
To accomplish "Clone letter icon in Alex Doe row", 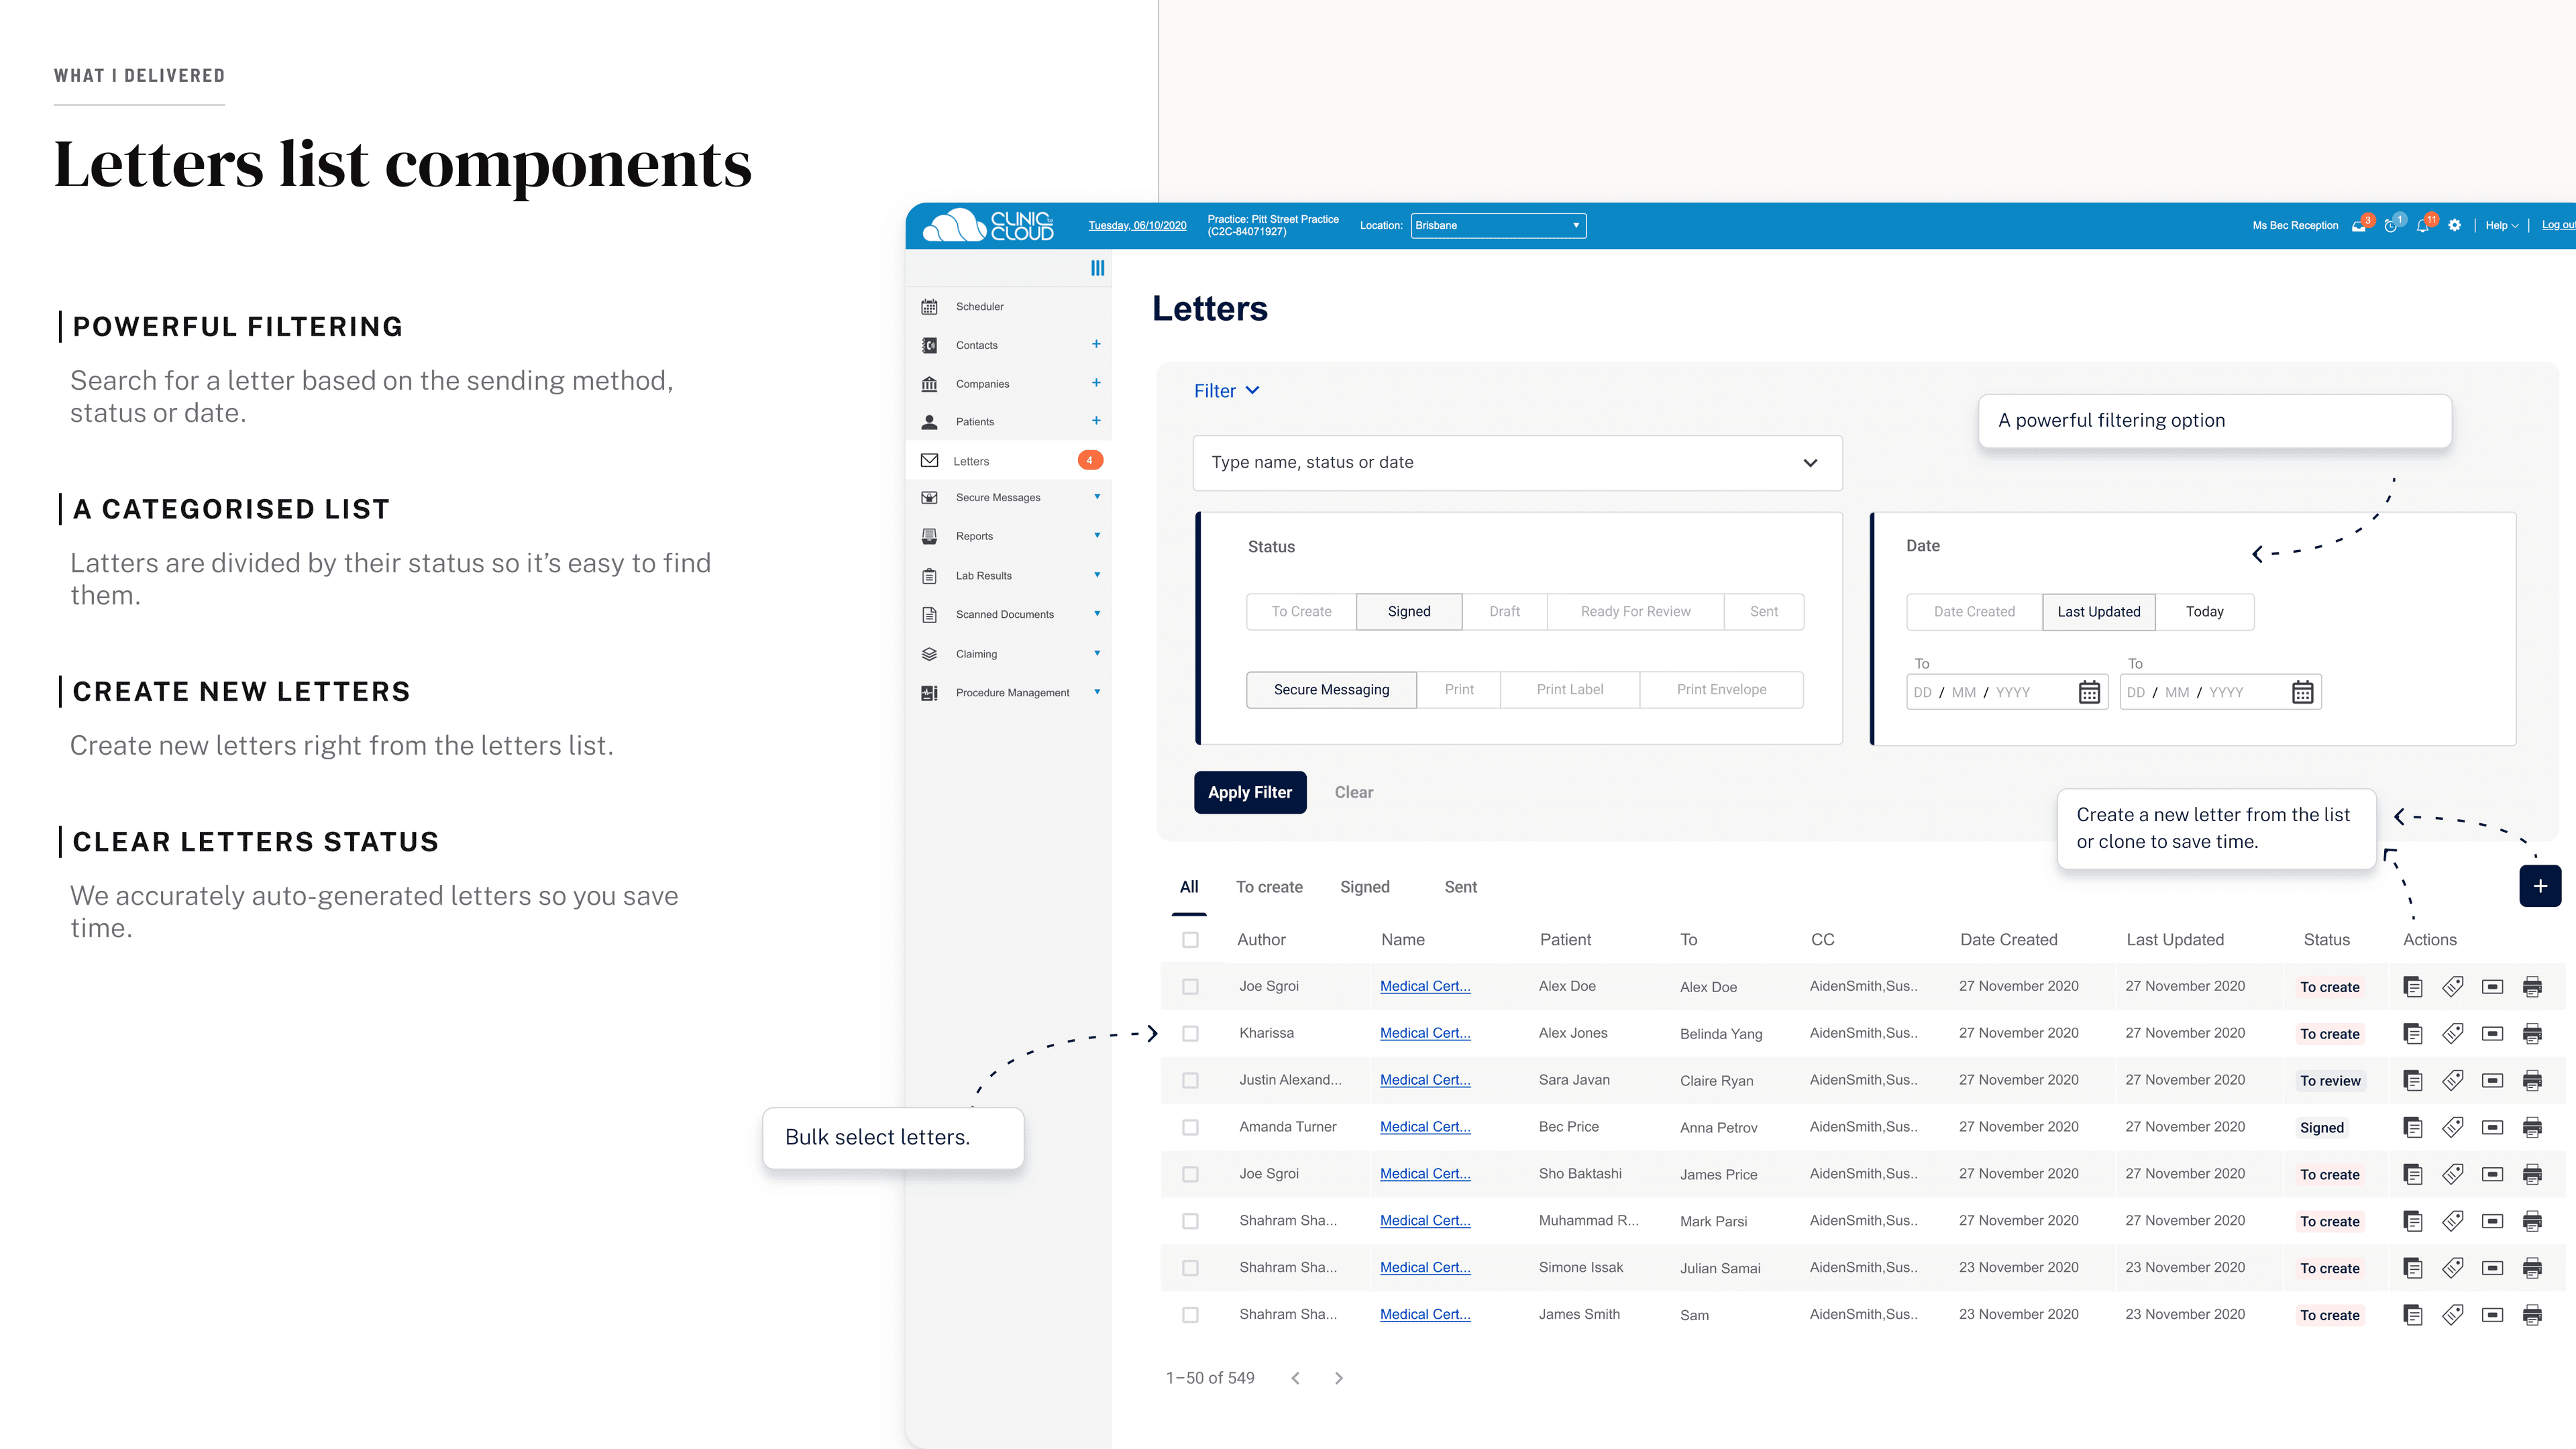I will tap(2413, 987).
